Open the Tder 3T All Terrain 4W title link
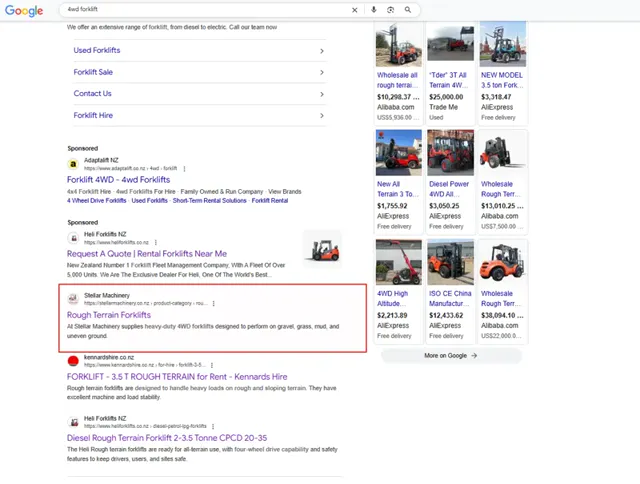 [448, 80]
